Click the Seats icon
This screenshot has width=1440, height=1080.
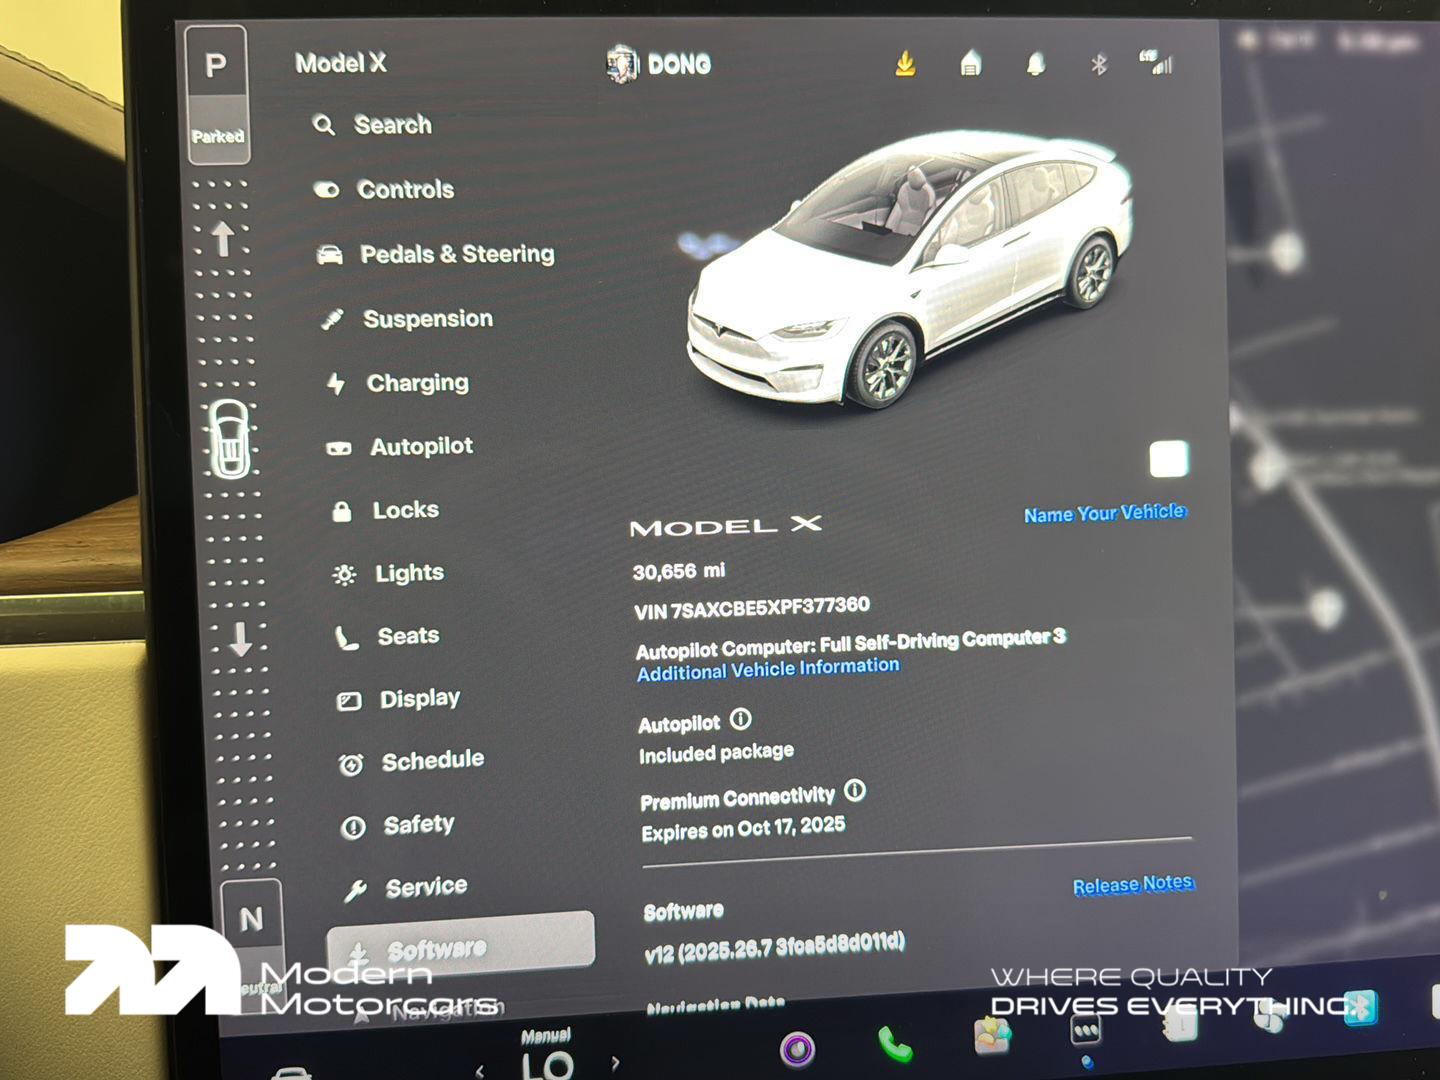(x=346, y=638)
